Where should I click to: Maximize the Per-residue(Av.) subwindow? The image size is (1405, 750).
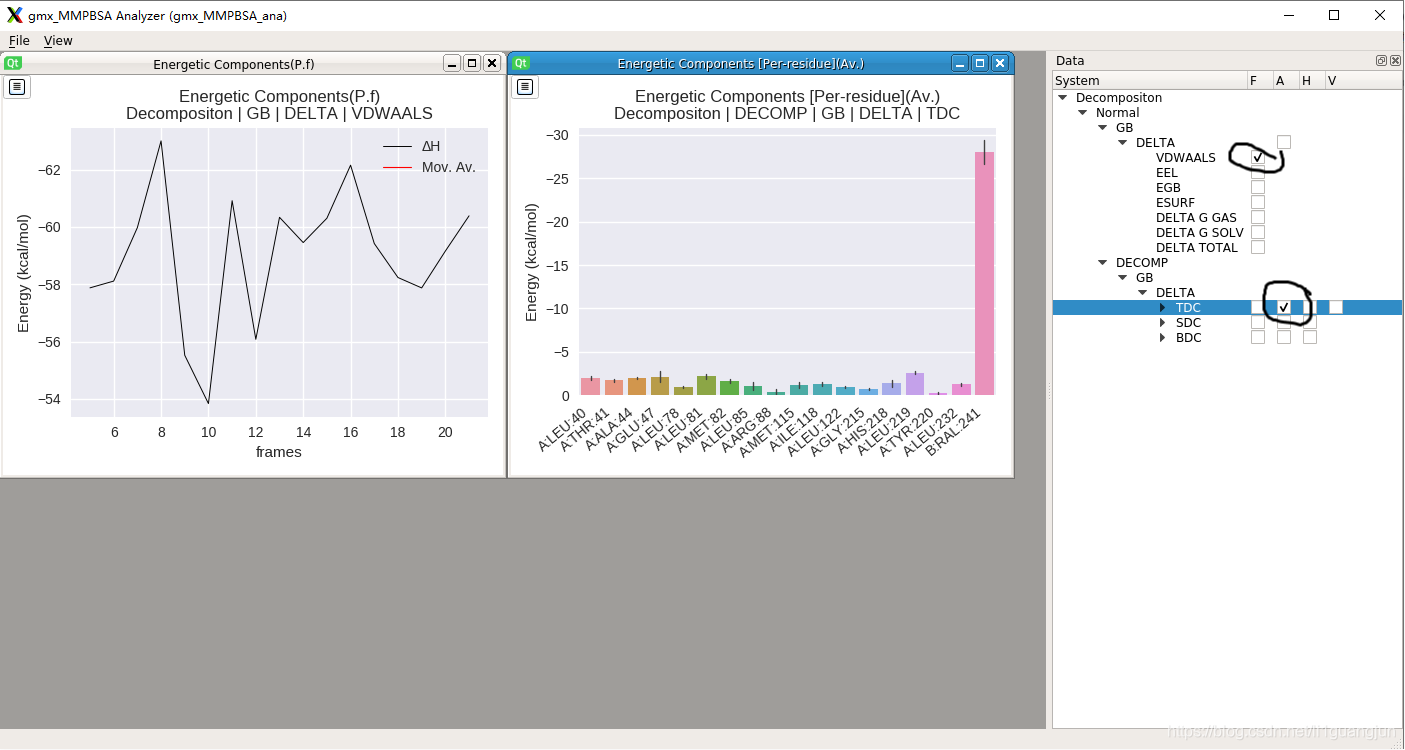tap(980, 63)
